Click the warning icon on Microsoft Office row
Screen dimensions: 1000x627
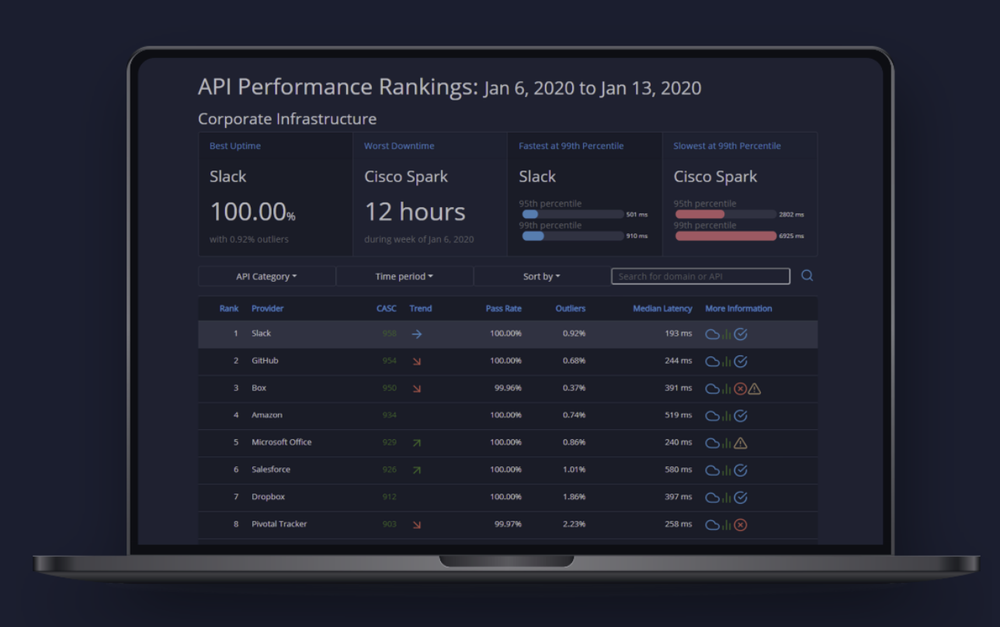[740, 442]
